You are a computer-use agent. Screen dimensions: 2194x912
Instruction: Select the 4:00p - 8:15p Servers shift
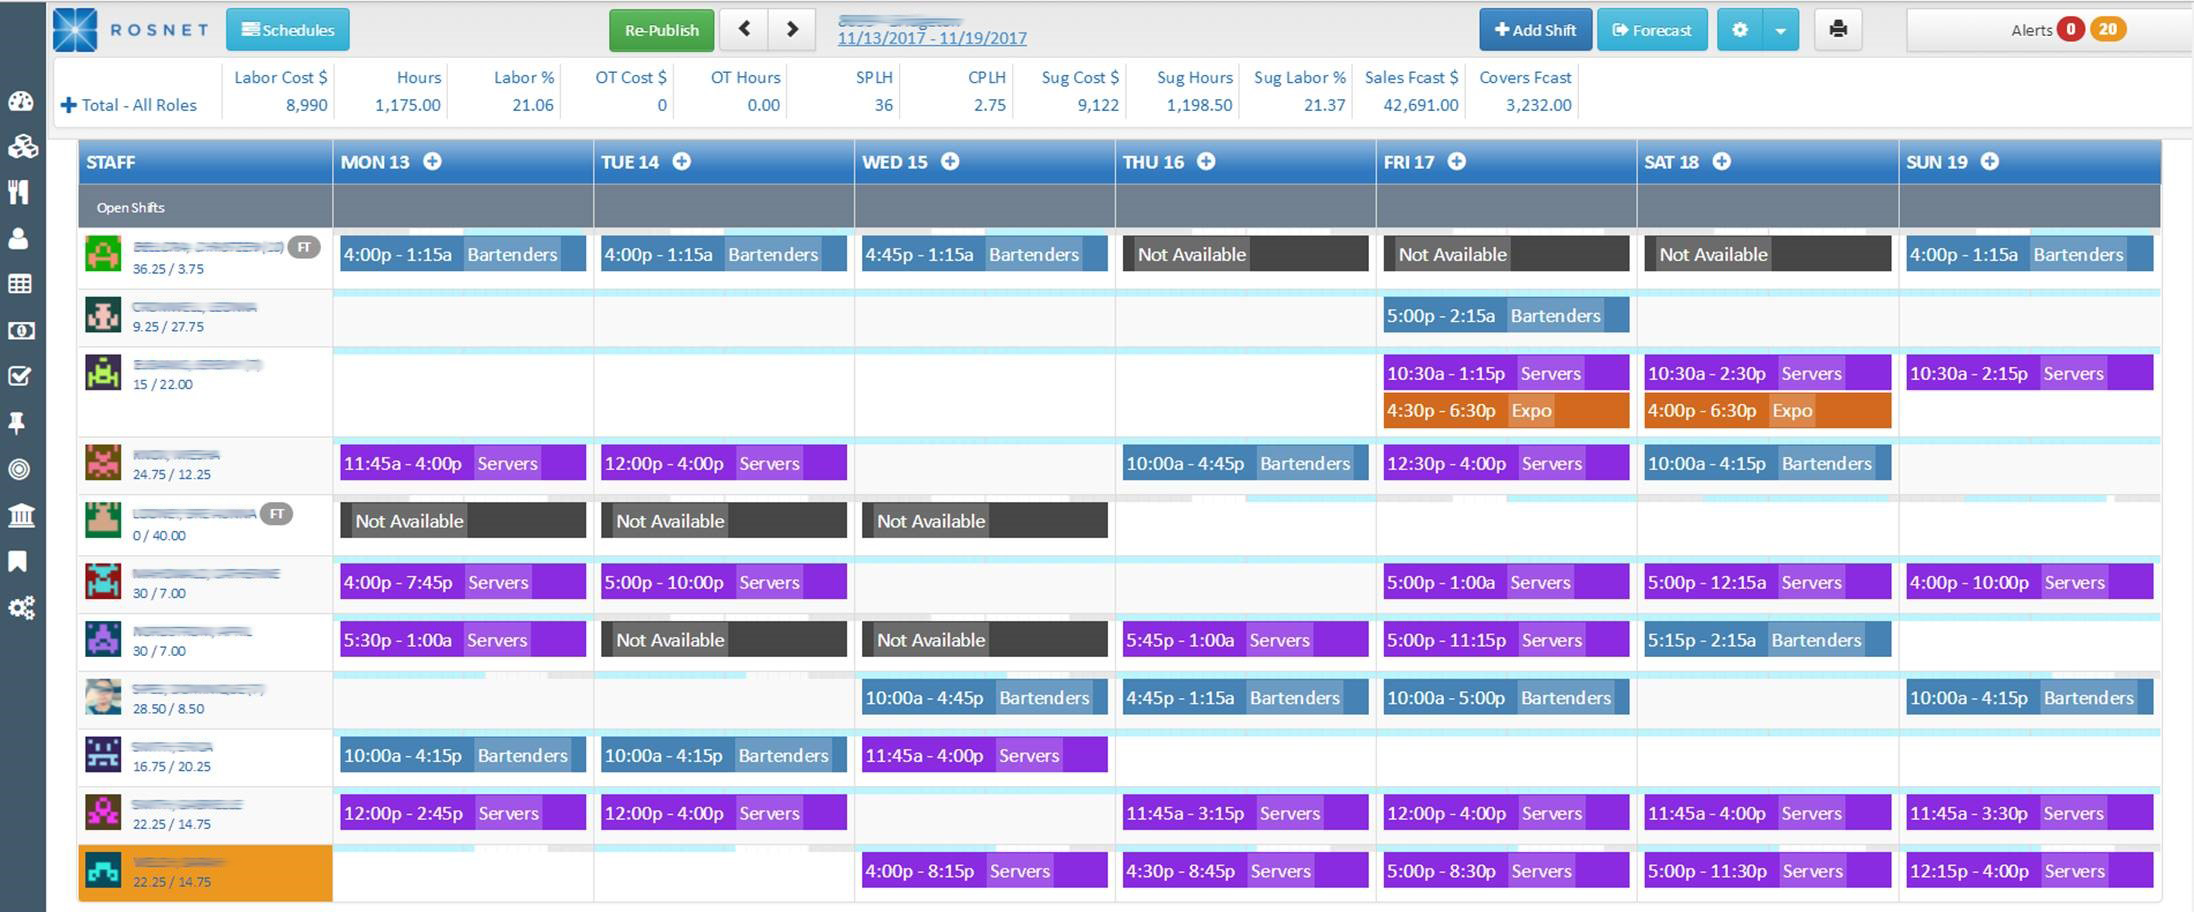(x=985, y=871)
